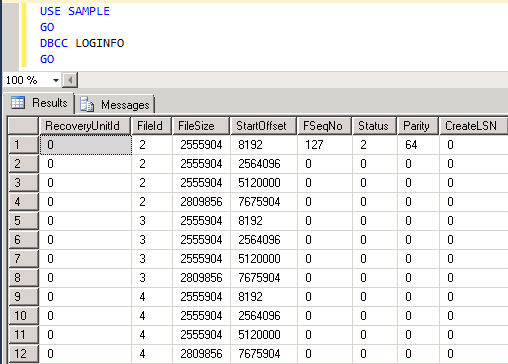Click FileSize 2555904 in row 1
508x364 pixels.
[x=201, y=145]
